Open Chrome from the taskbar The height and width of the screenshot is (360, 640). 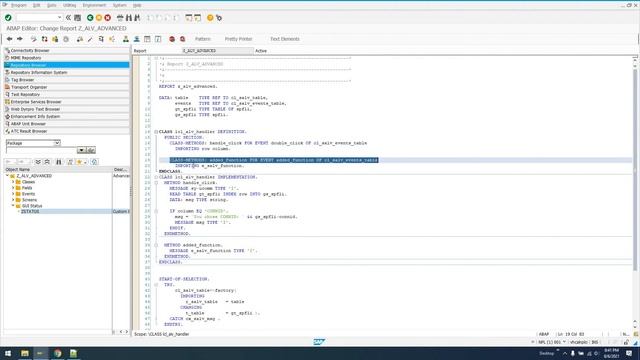pos(58,353)
